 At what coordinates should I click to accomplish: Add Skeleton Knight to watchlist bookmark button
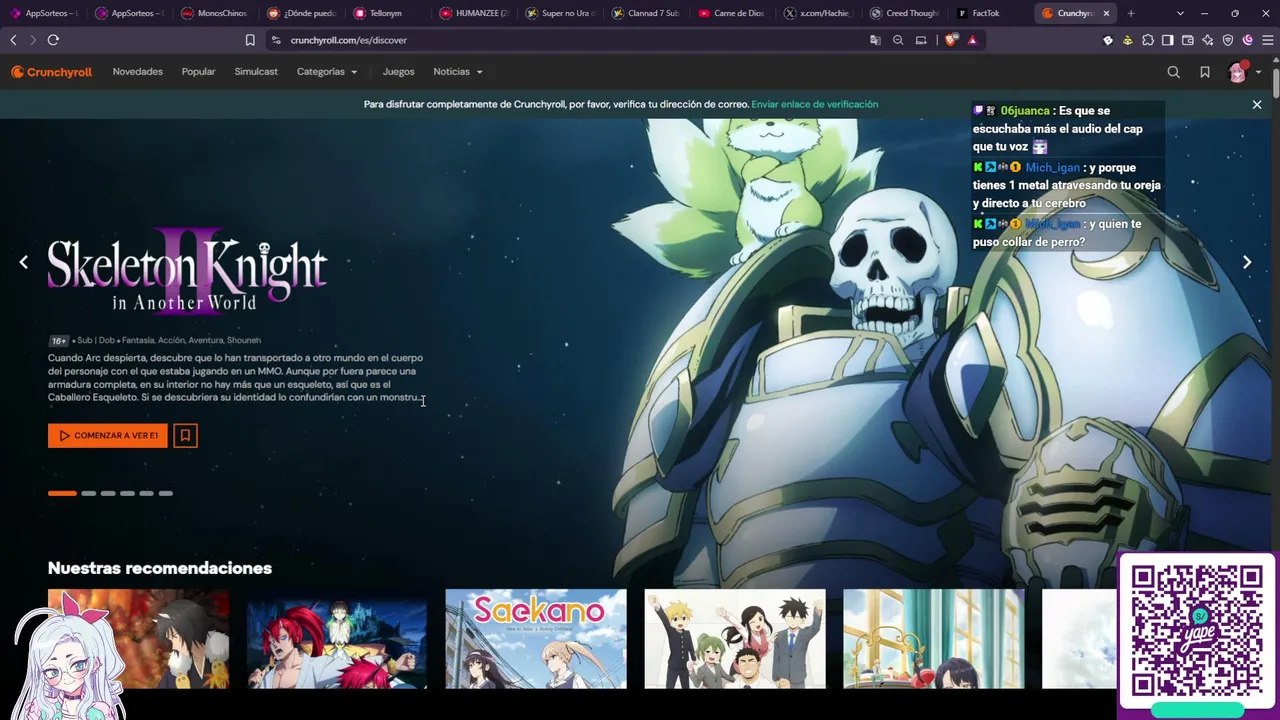coord(185,436)
